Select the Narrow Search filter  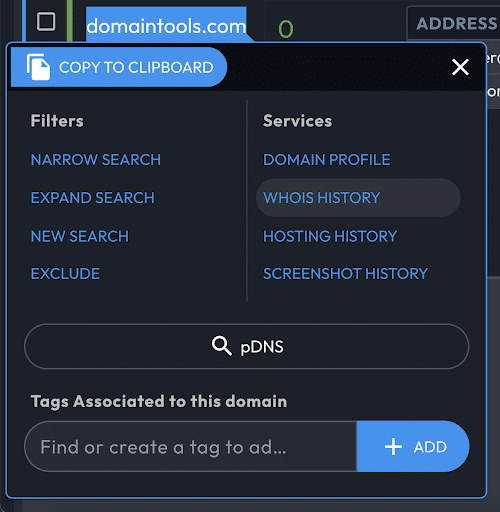(96, 160)
